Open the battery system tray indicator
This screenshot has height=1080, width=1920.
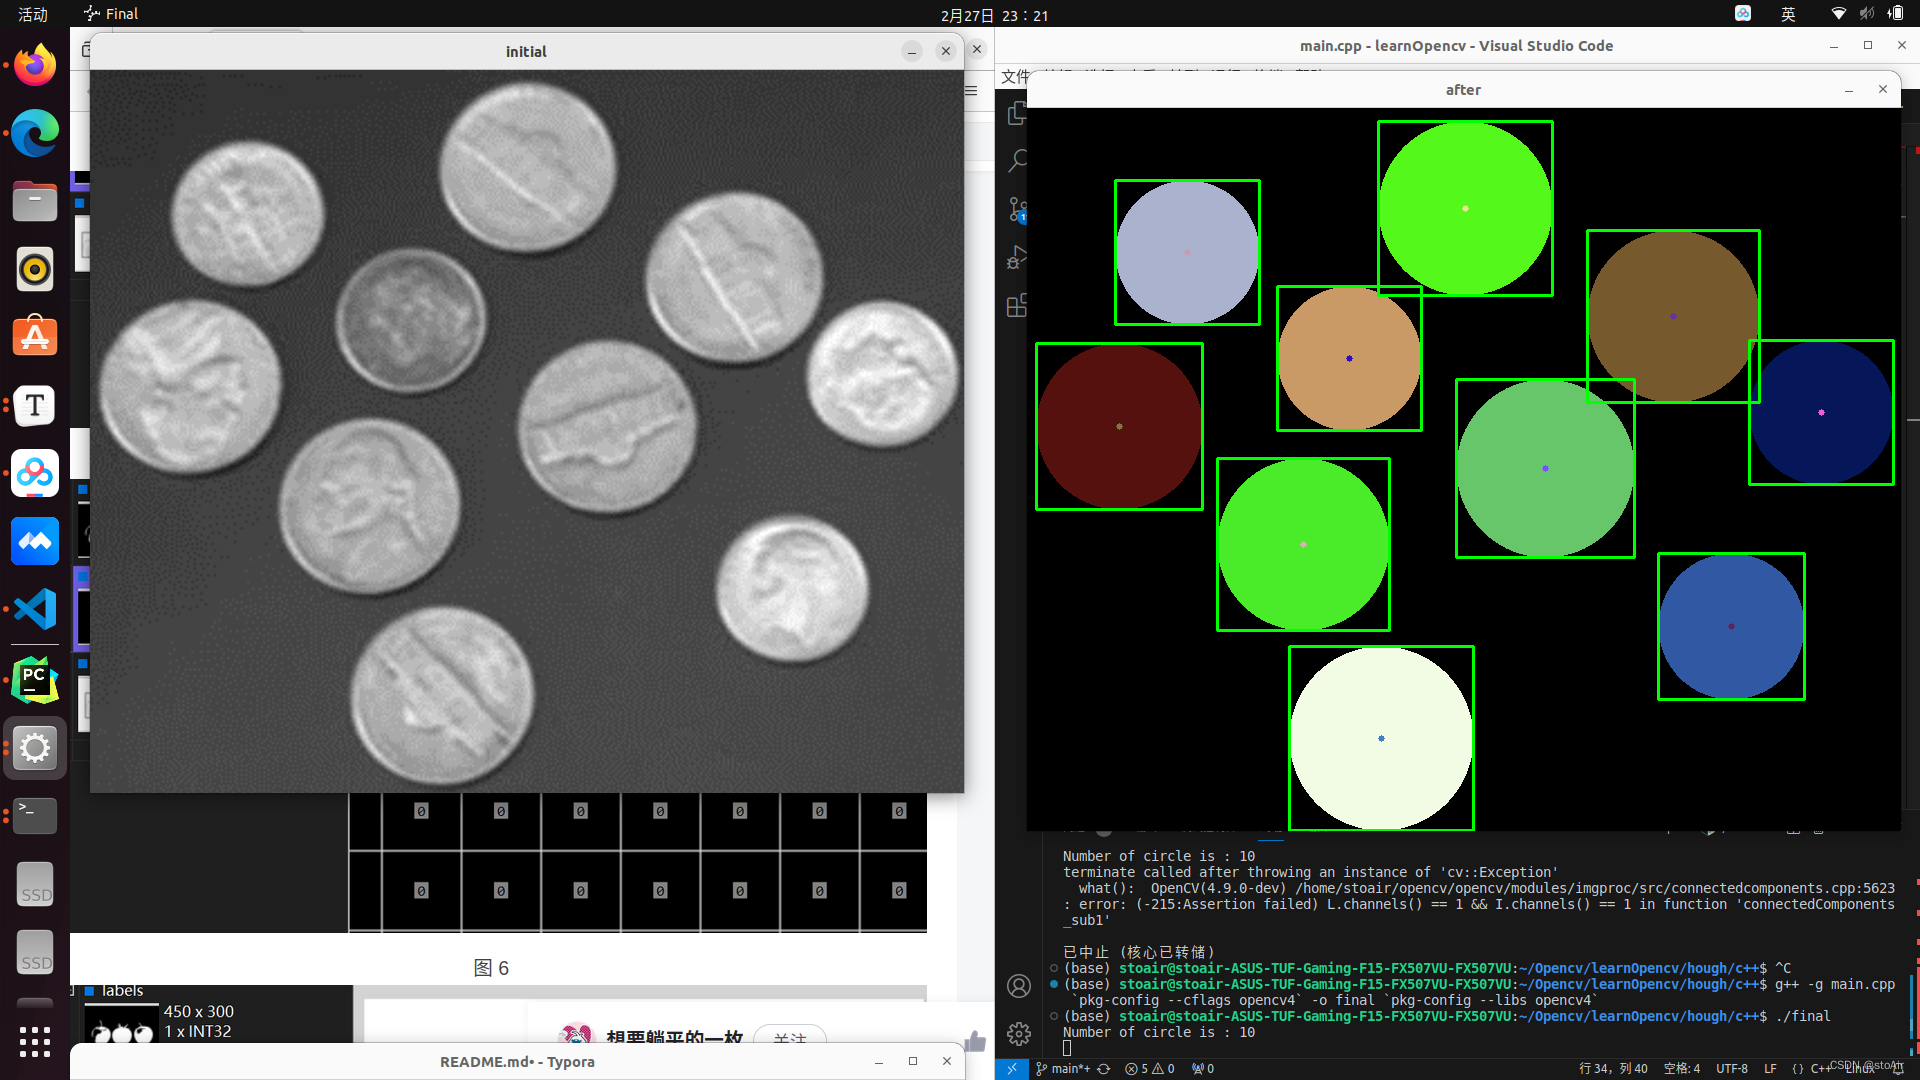pyautogui.click(x=1895, y=14)
